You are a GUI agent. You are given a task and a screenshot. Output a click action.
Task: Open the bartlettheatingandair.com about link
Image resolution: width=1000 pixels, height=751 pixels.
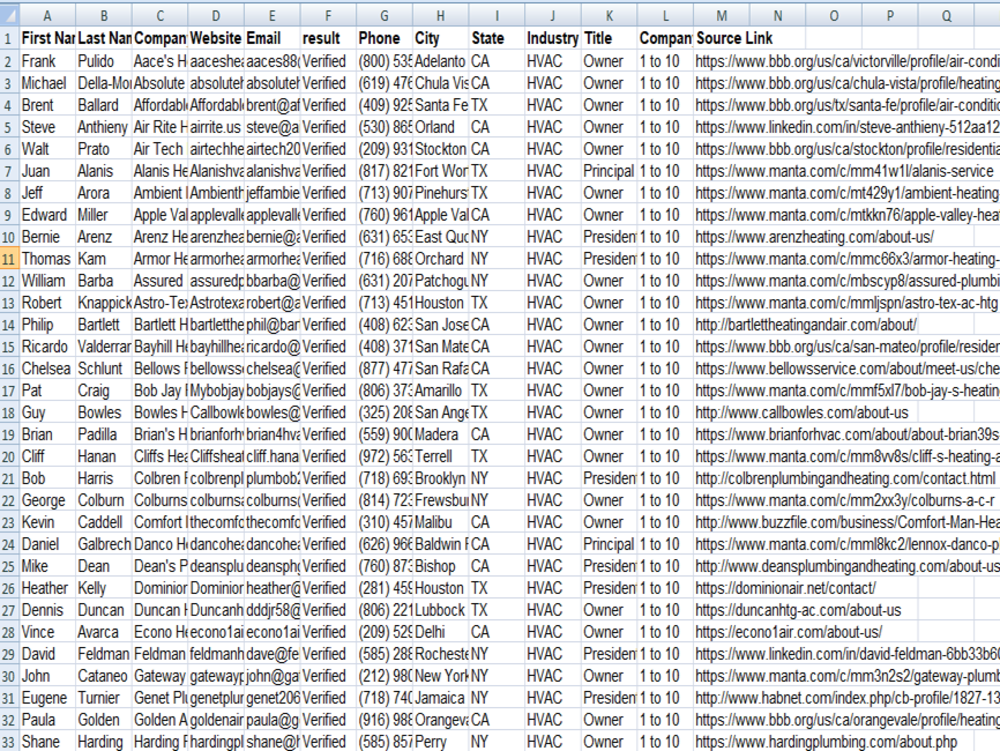(x=805, y=325)
